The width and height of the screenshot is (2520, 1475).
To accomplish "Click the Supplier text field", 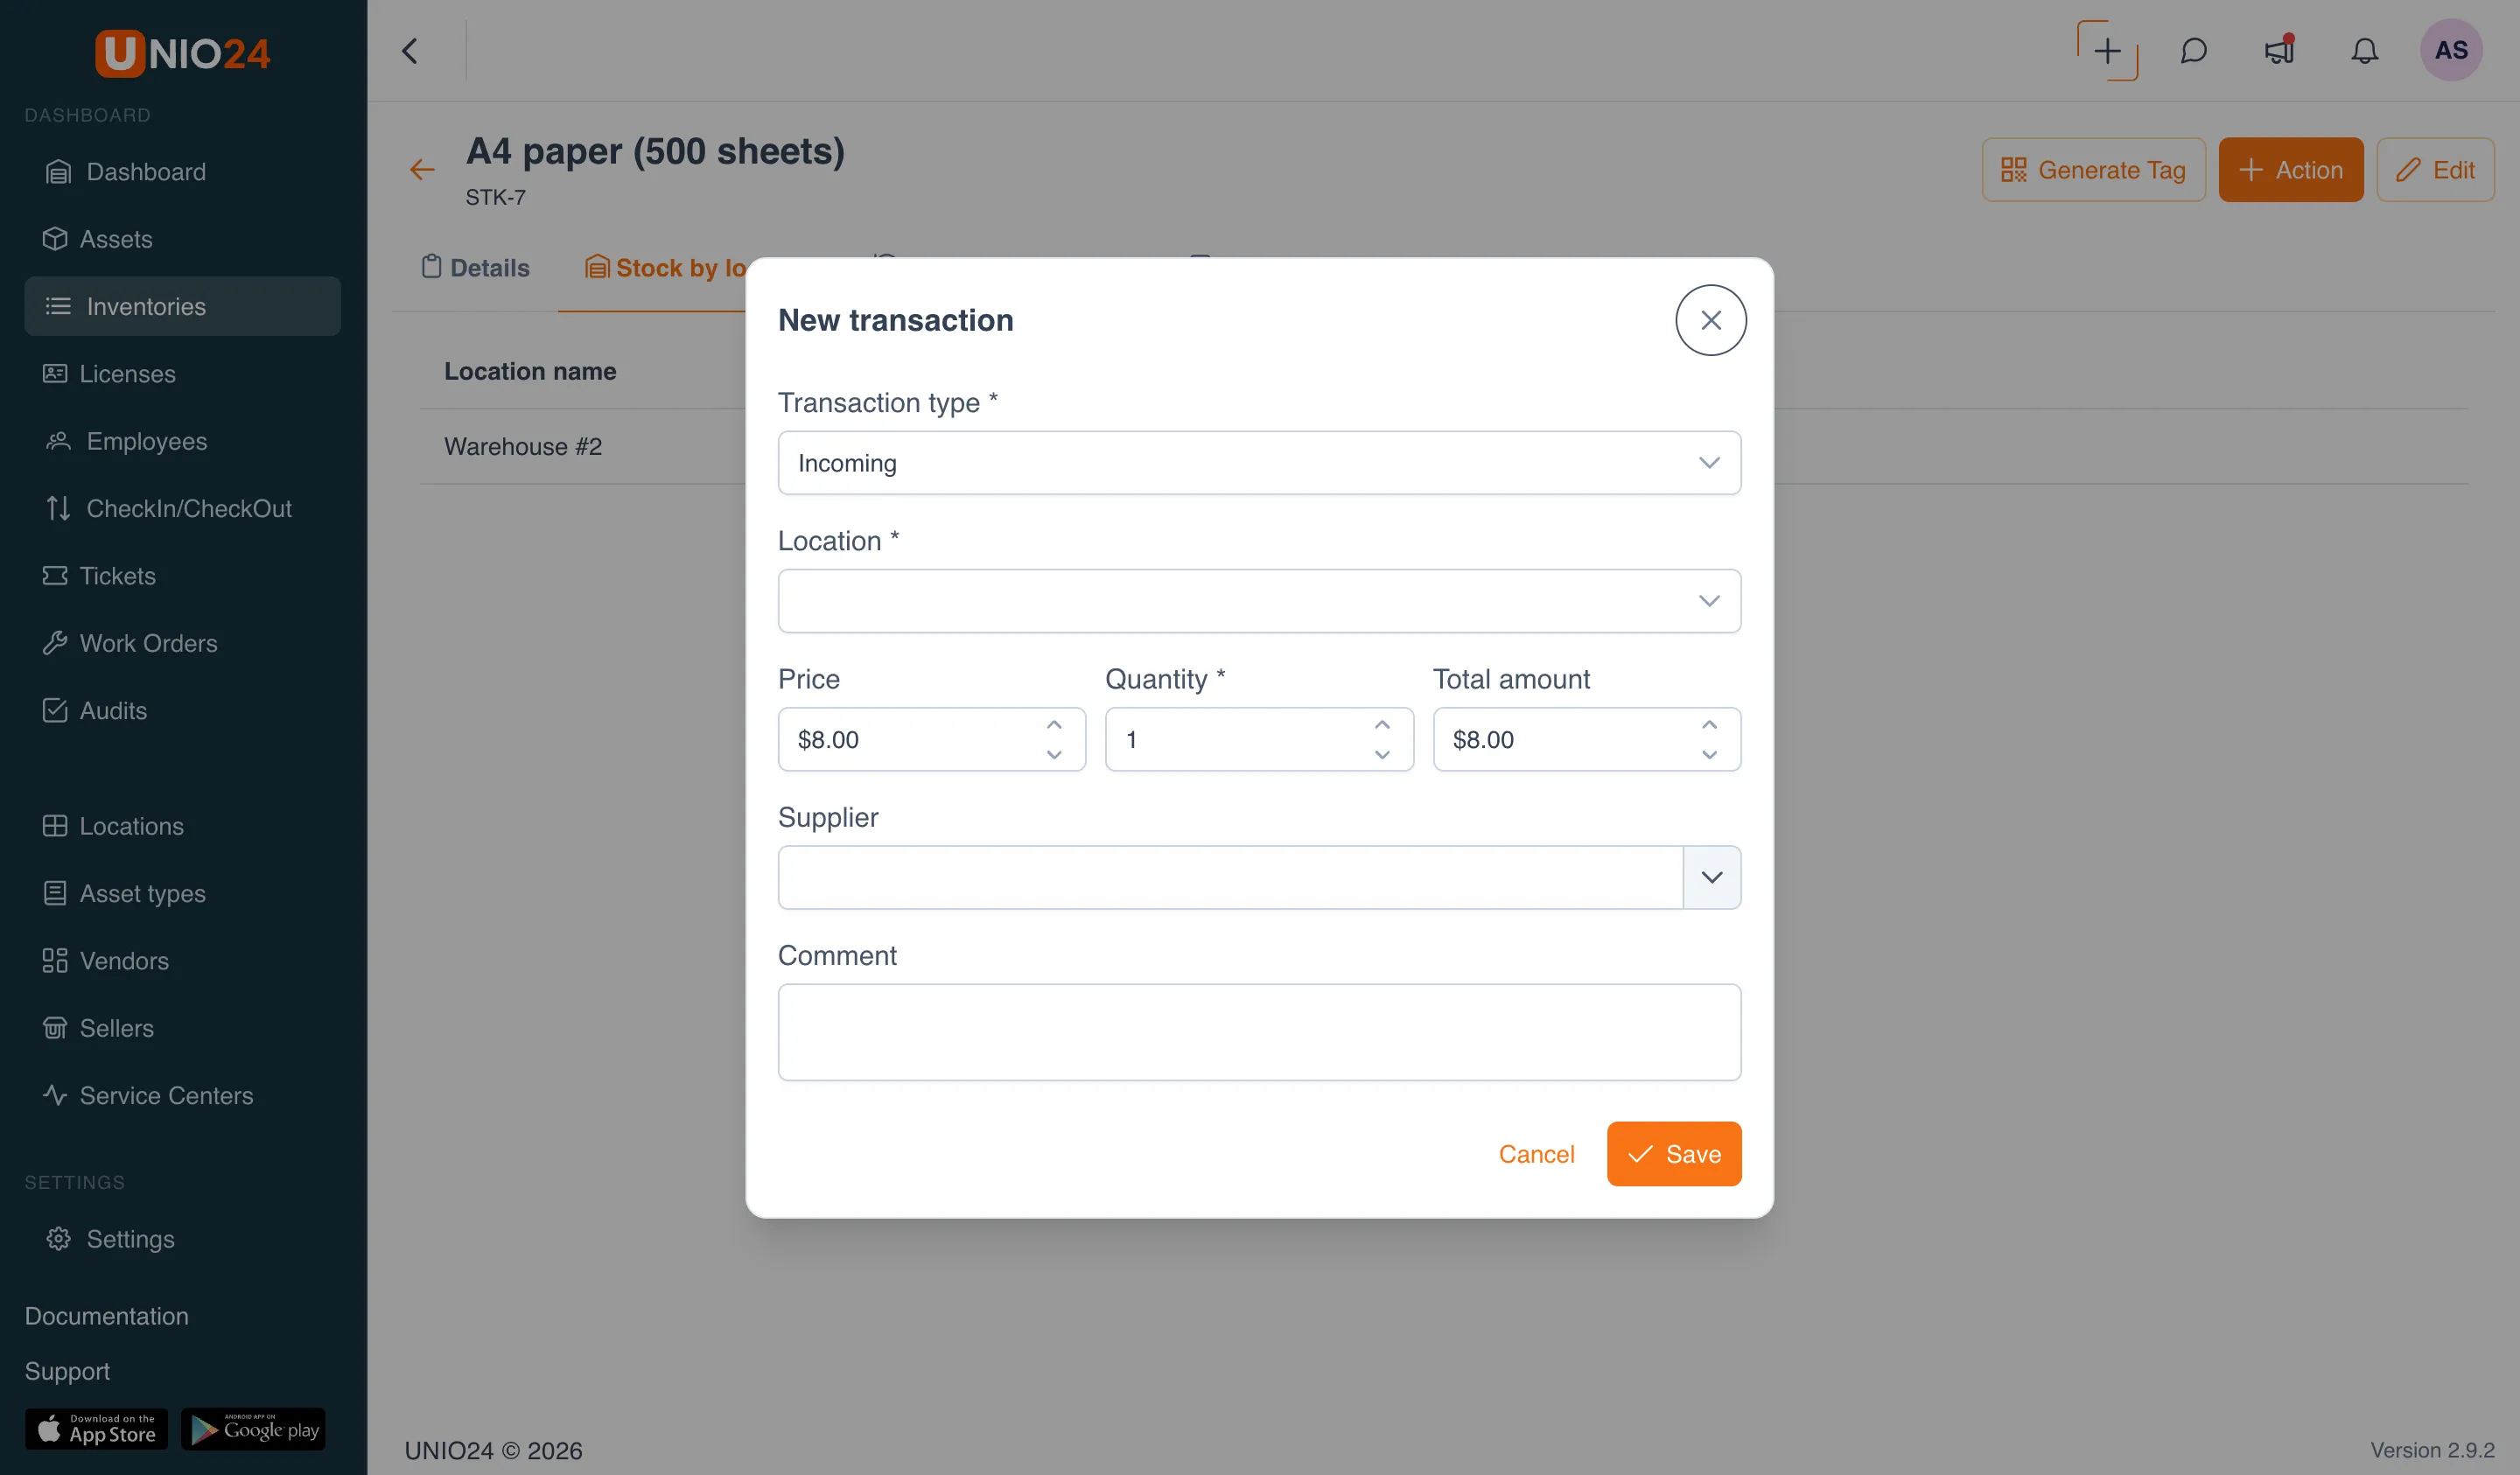I will pos(1230,877).
